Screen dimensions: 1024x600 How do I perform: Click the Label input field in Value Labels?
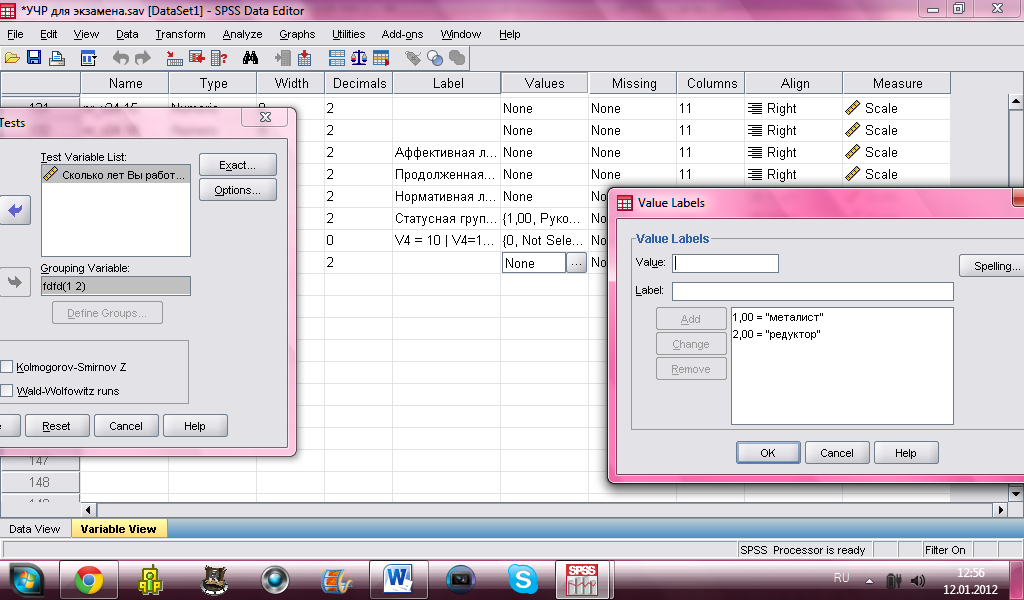pyautogui.click(x=812, y=291)
